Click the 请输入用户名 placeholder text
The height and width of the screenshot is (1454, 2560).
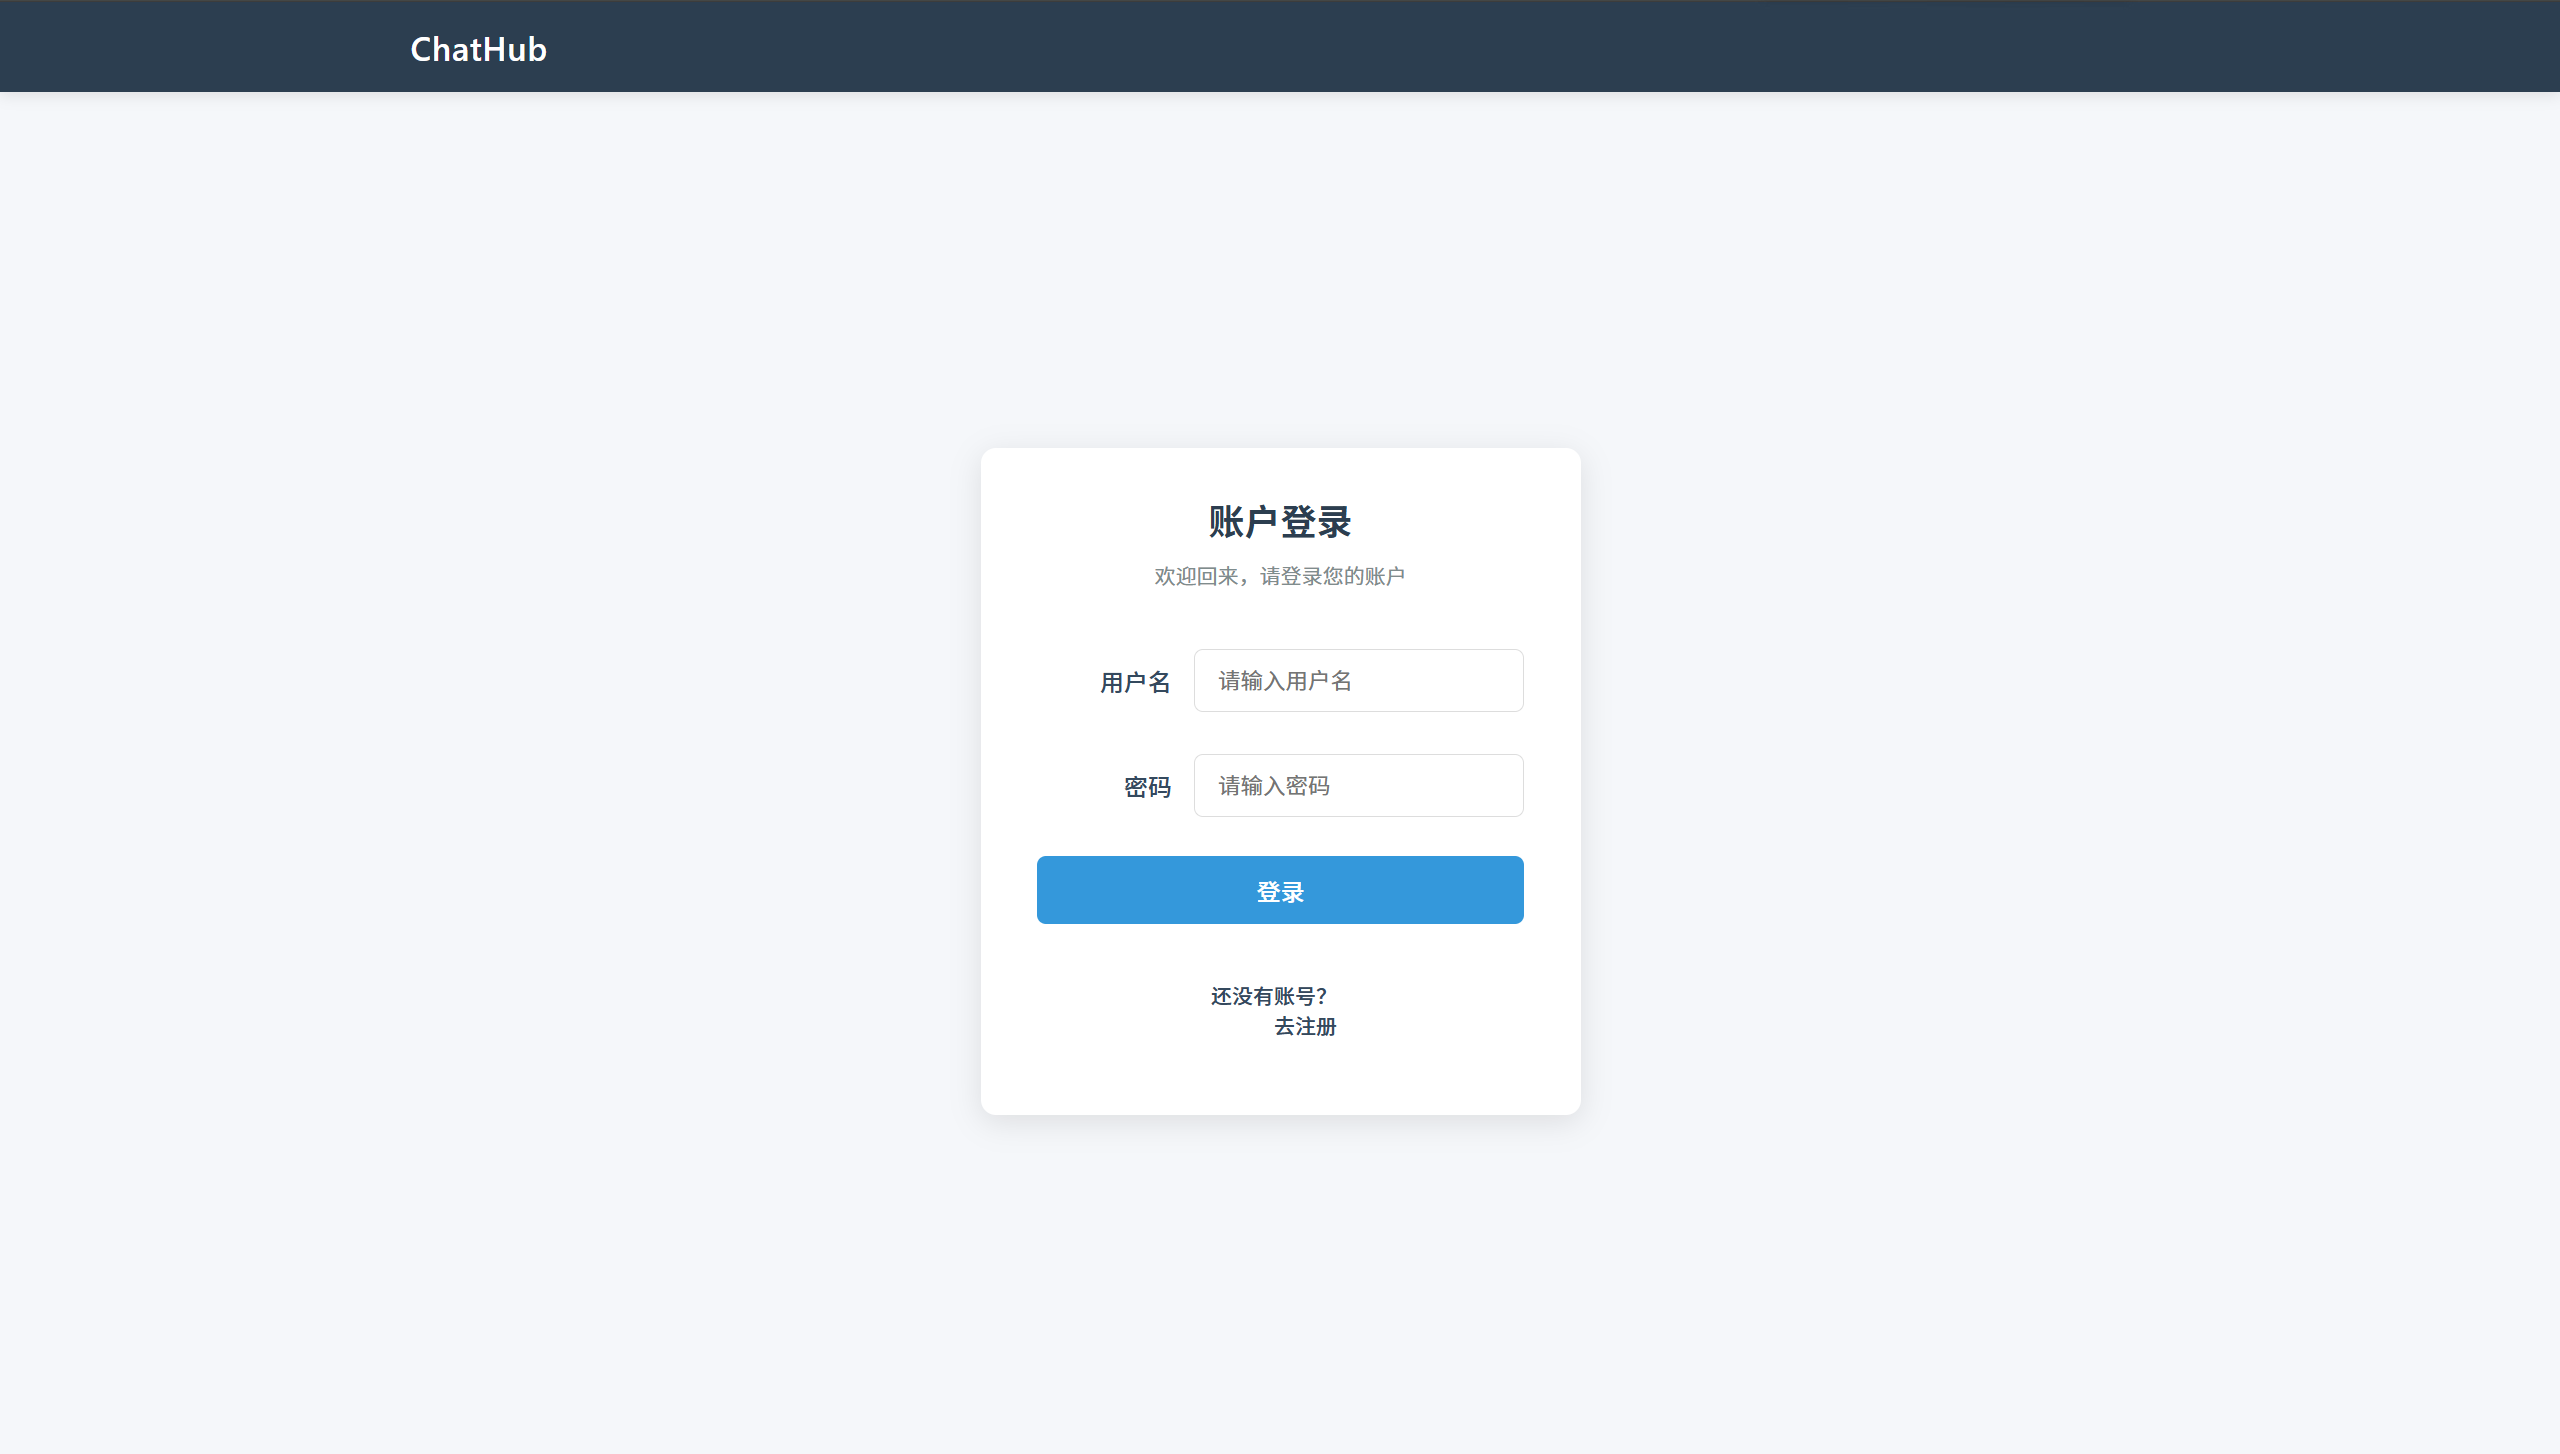1285,681
